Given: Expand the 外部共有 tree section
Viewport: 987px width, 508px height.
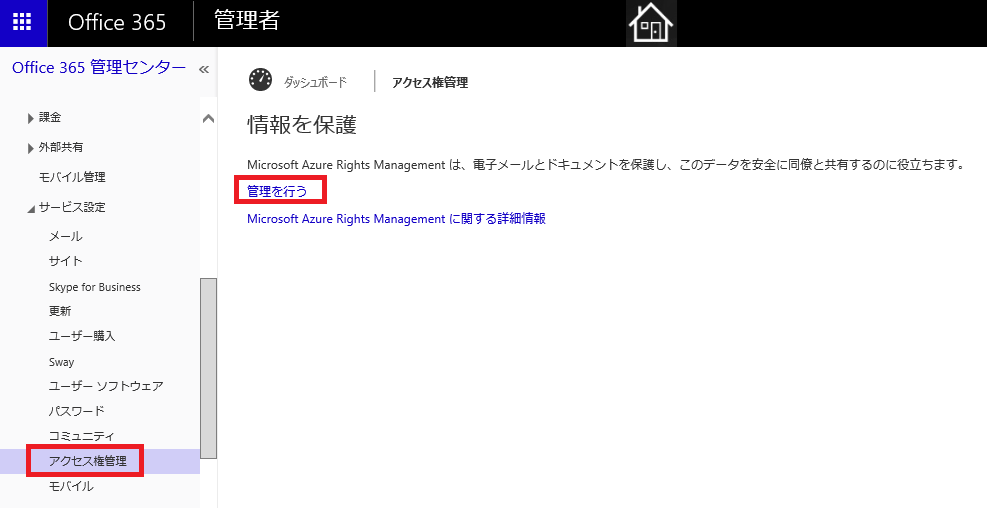Looking at the screenshot, I should pos(31,148).
